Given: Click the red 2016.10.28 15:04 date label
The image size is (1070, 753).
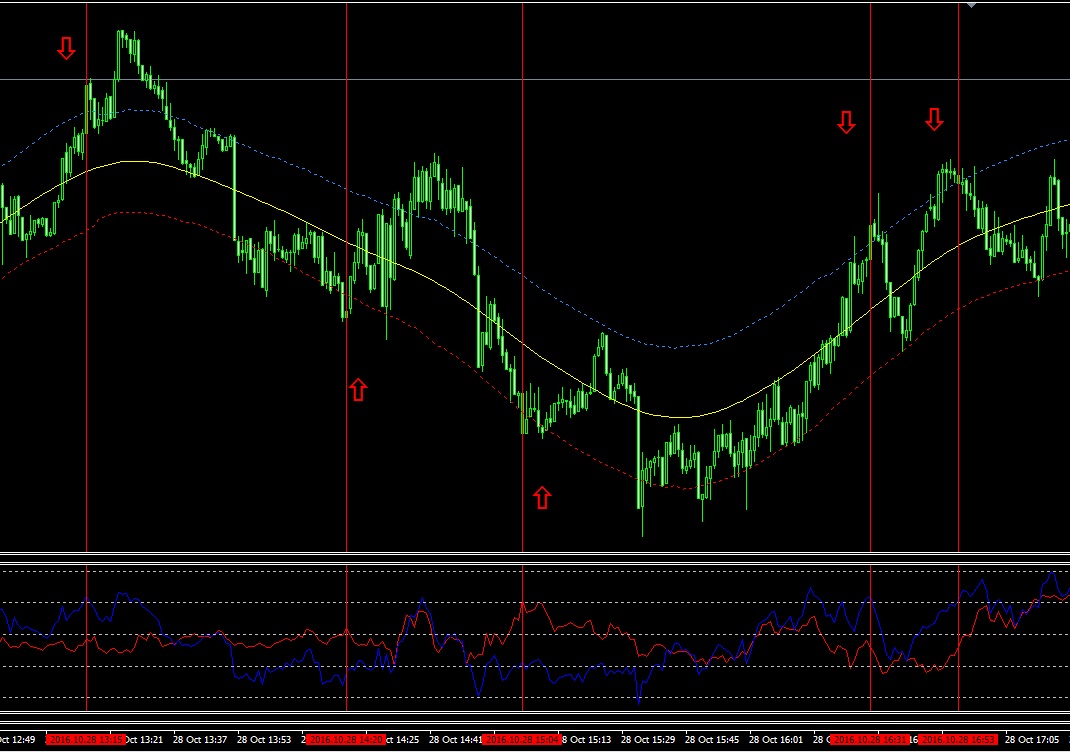Looking at the screenshot, I should (521, 739).
